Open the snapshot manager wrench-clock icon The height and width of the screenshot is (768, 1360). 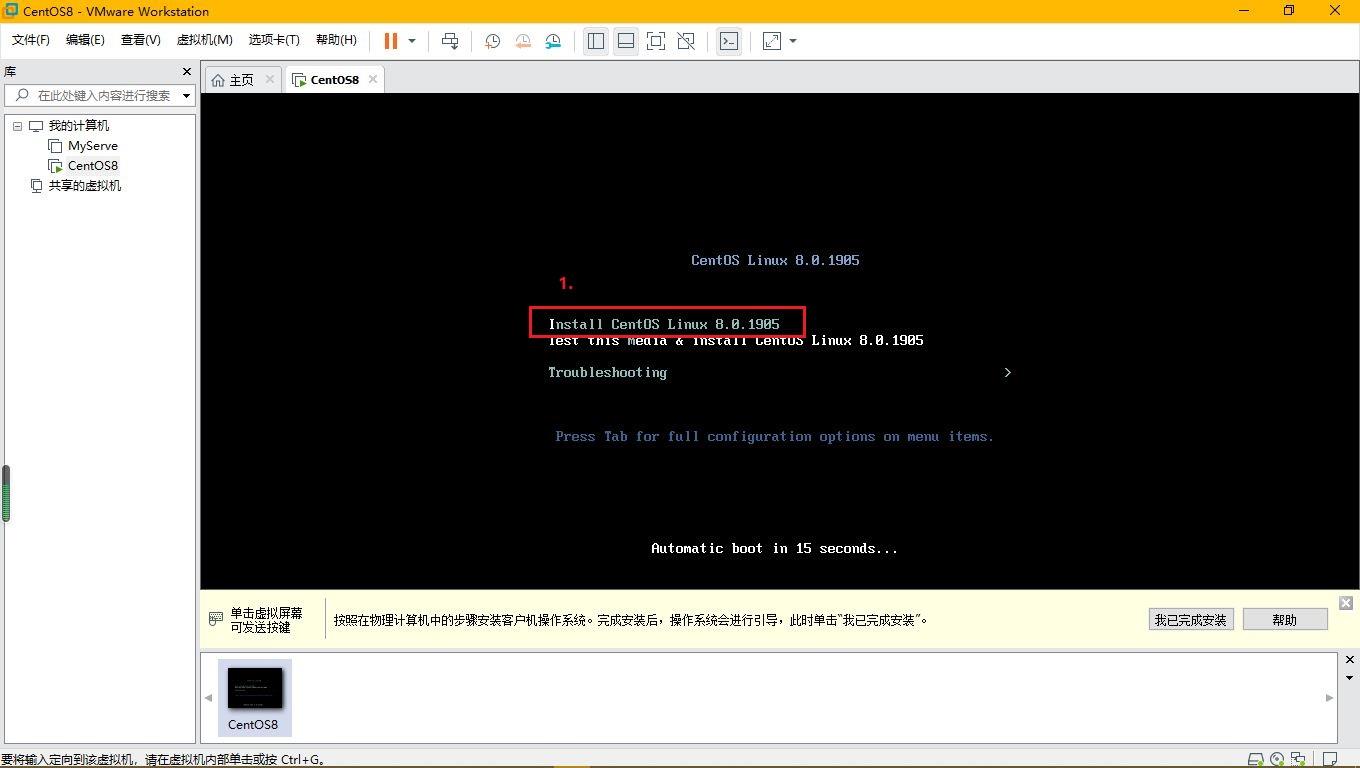point(553,41)
